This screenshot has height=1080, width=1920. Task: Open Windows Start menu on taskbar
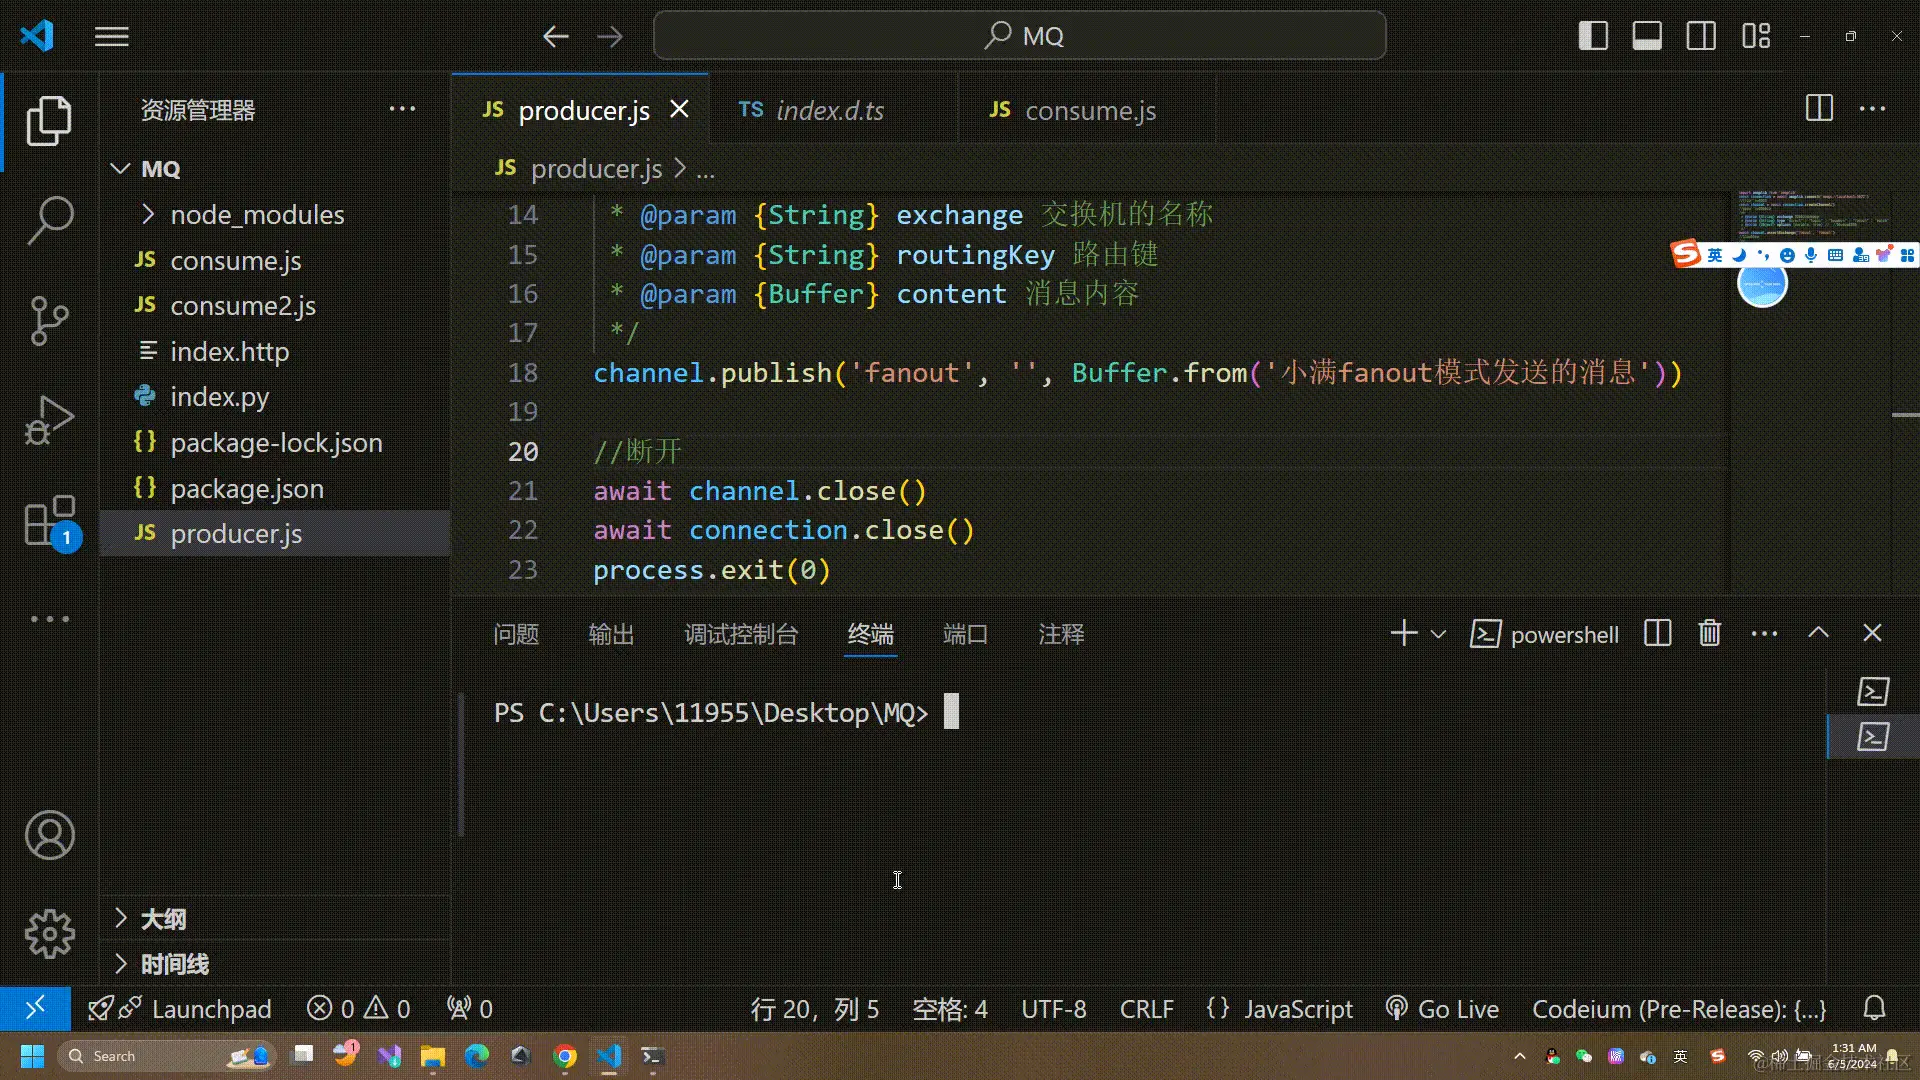32,1056
